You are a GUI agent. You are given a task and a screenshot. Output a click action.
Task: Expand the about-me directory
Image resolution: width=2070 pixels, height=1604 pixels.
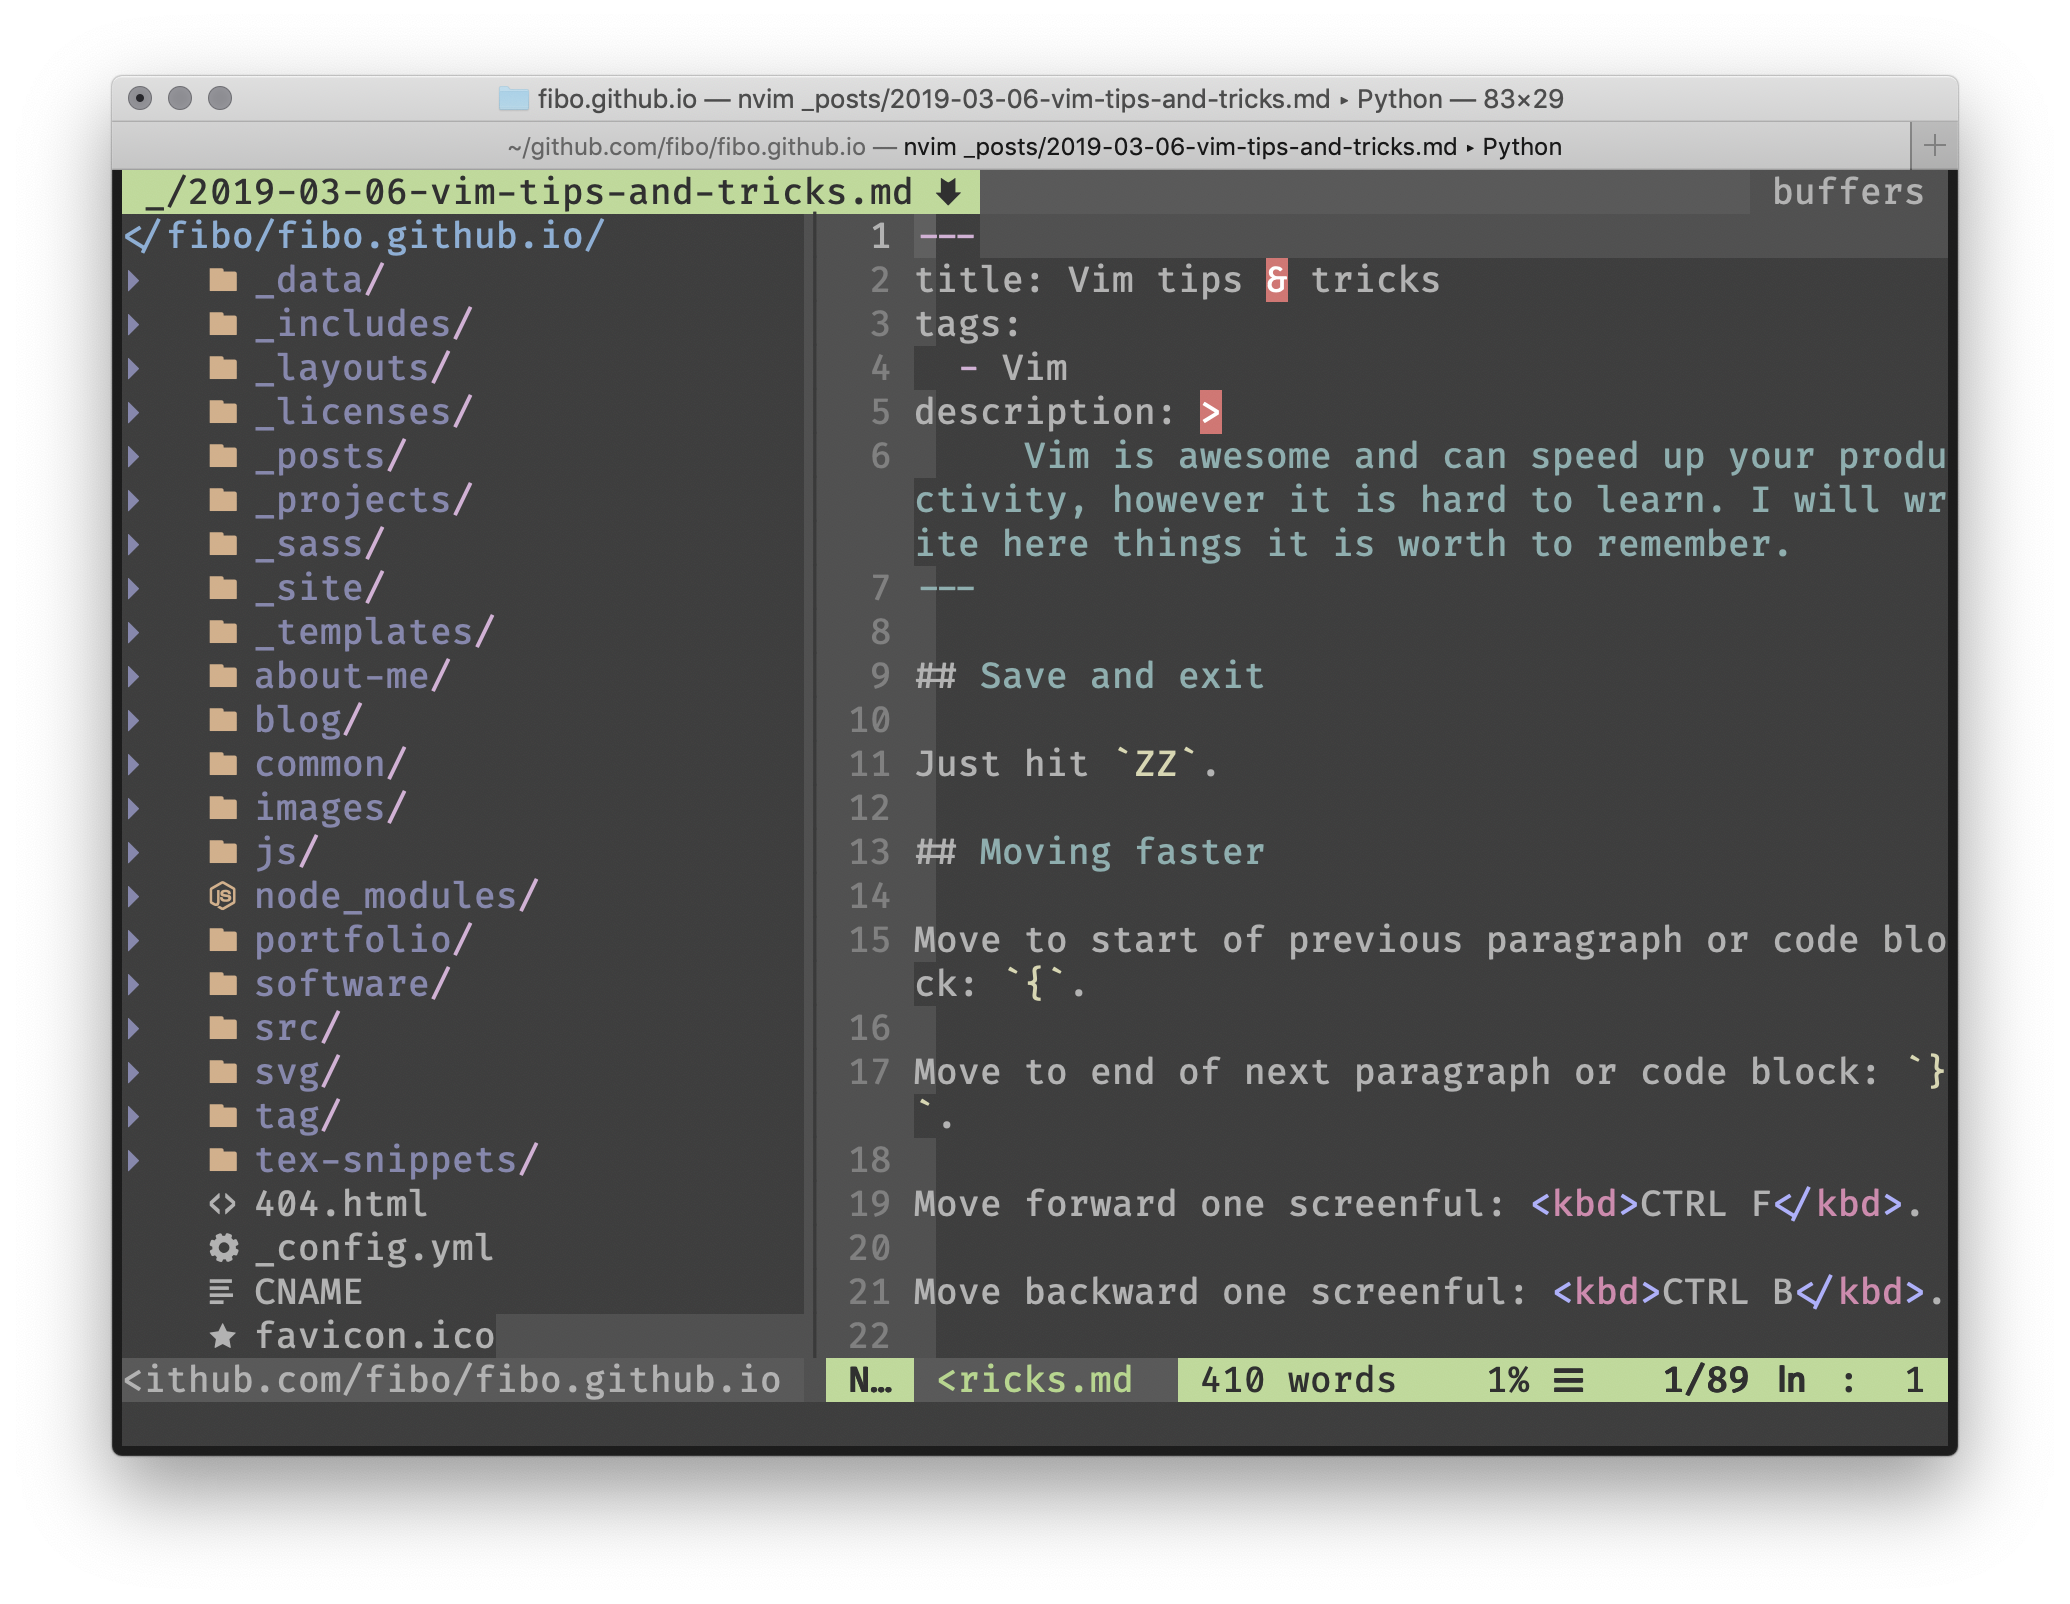(136, 675)
